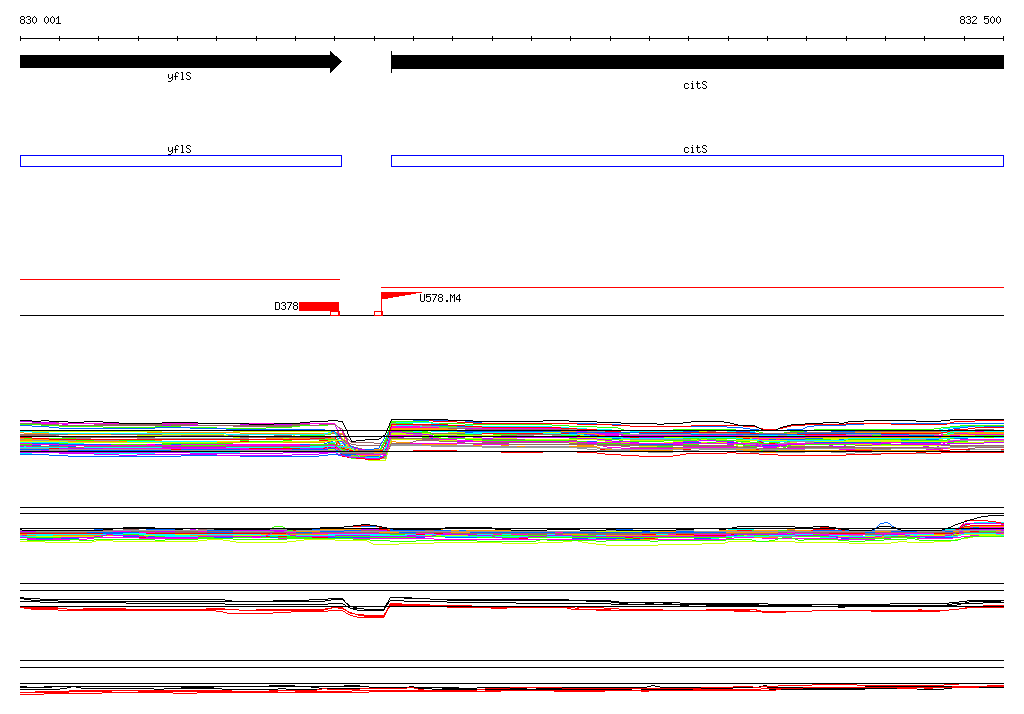Click the small red square below D378 block
The height and width of the screenshot is (714, 1024).
(335, 314)
